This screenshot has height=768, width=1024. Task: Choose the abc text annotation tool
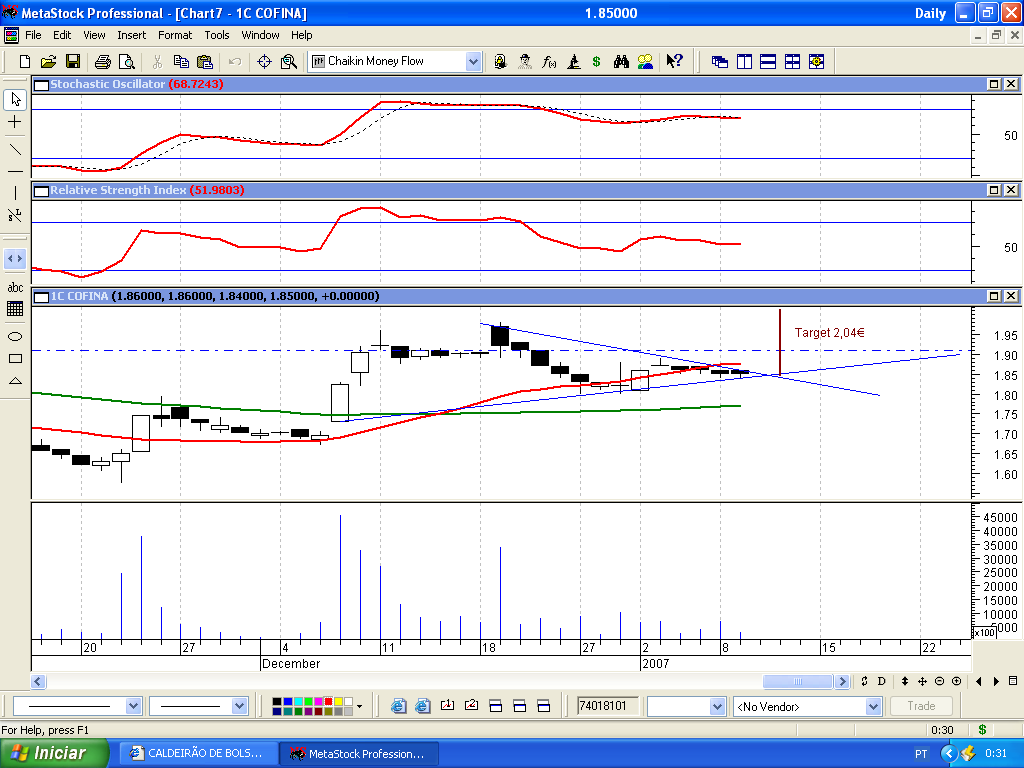[x=15, y=287]
